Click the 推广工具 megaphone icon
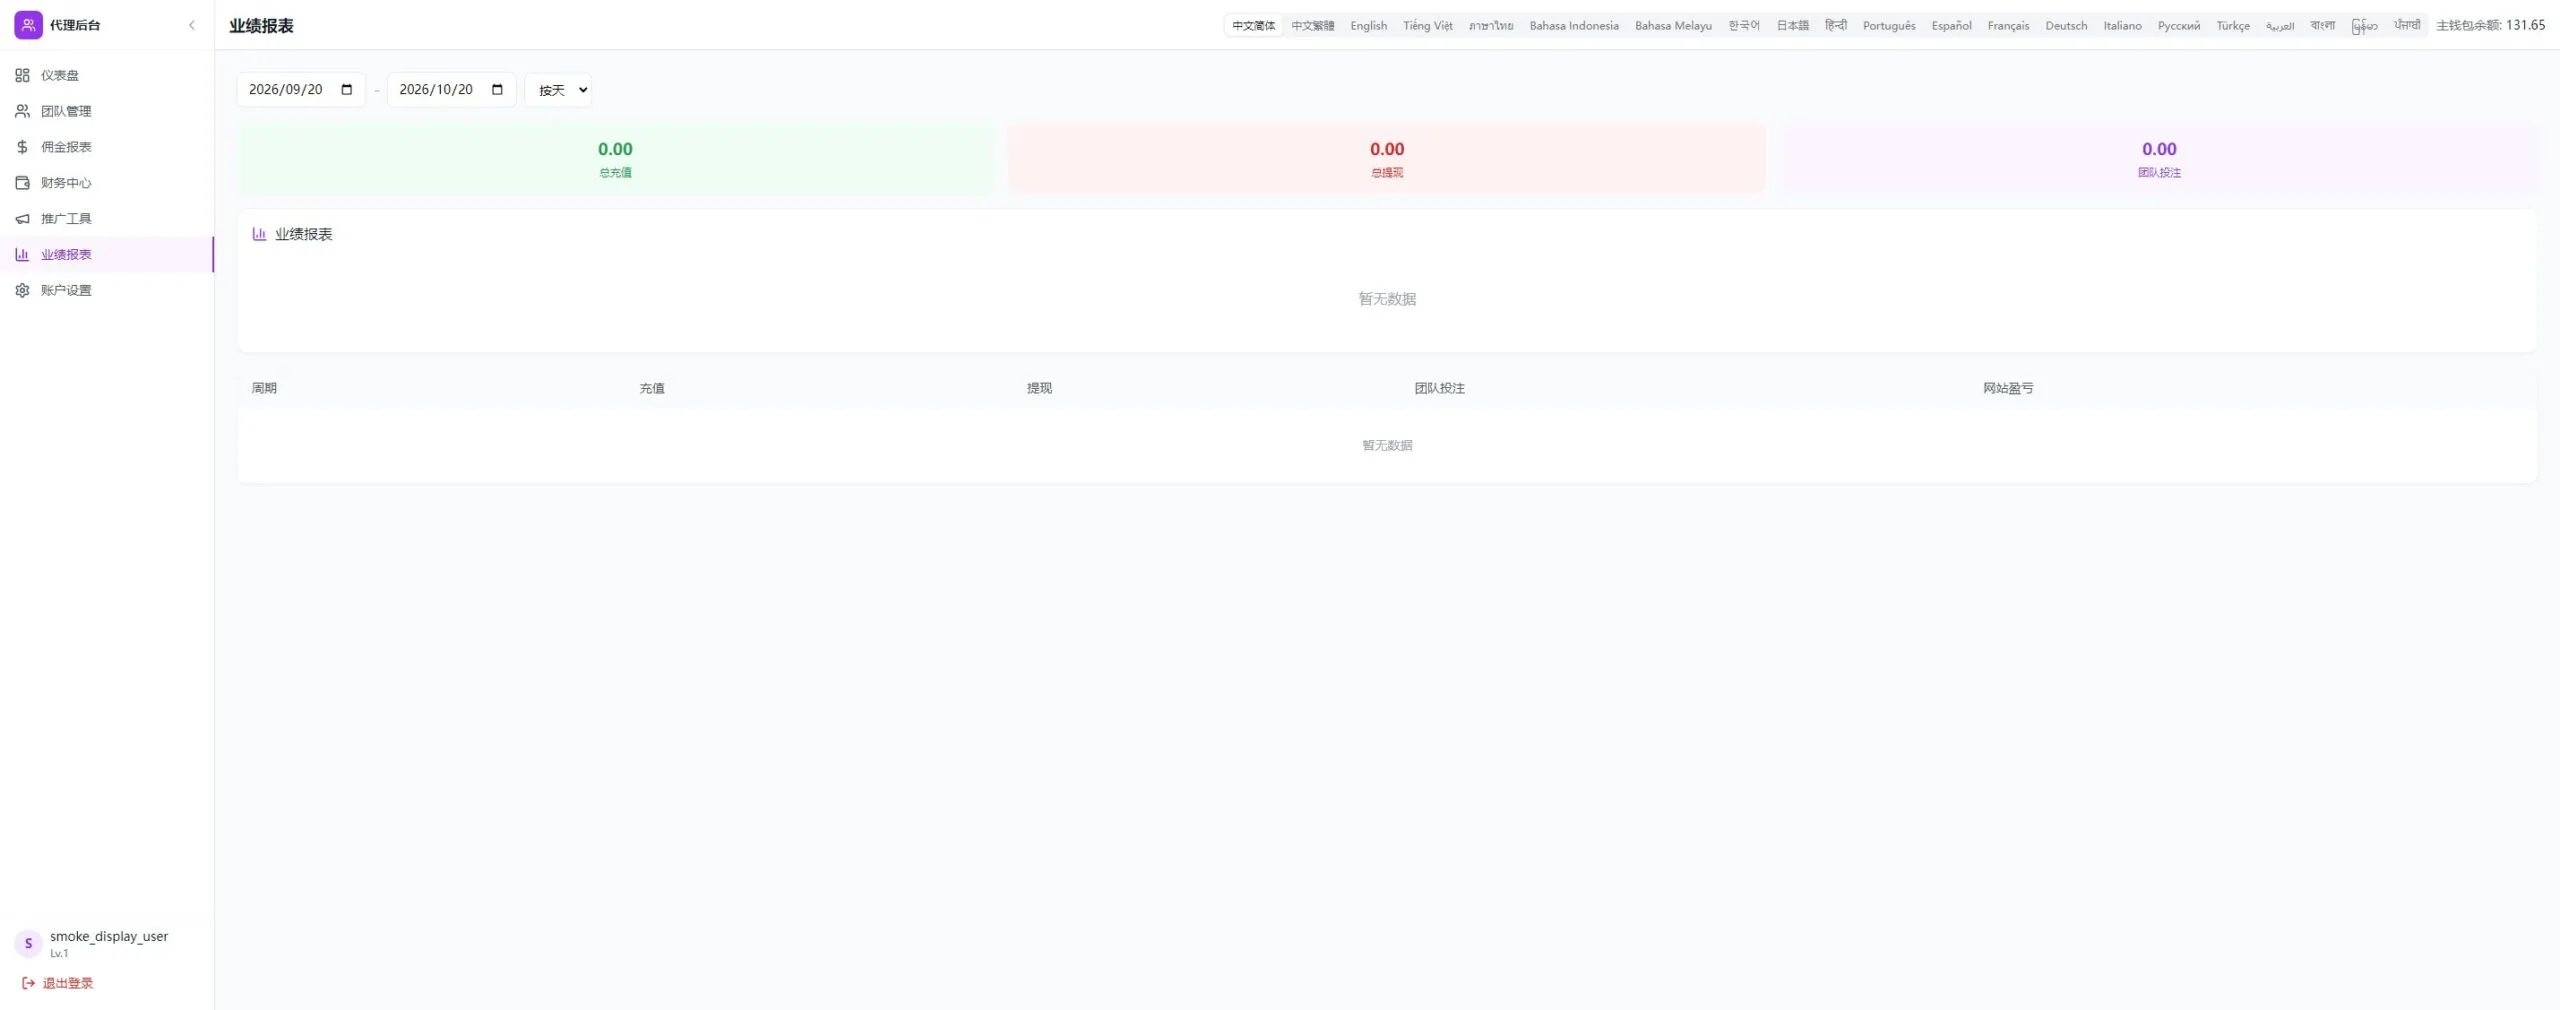Image resolution: width=2560 pixels, height=1010 pixels. click(x=22, y=219)
